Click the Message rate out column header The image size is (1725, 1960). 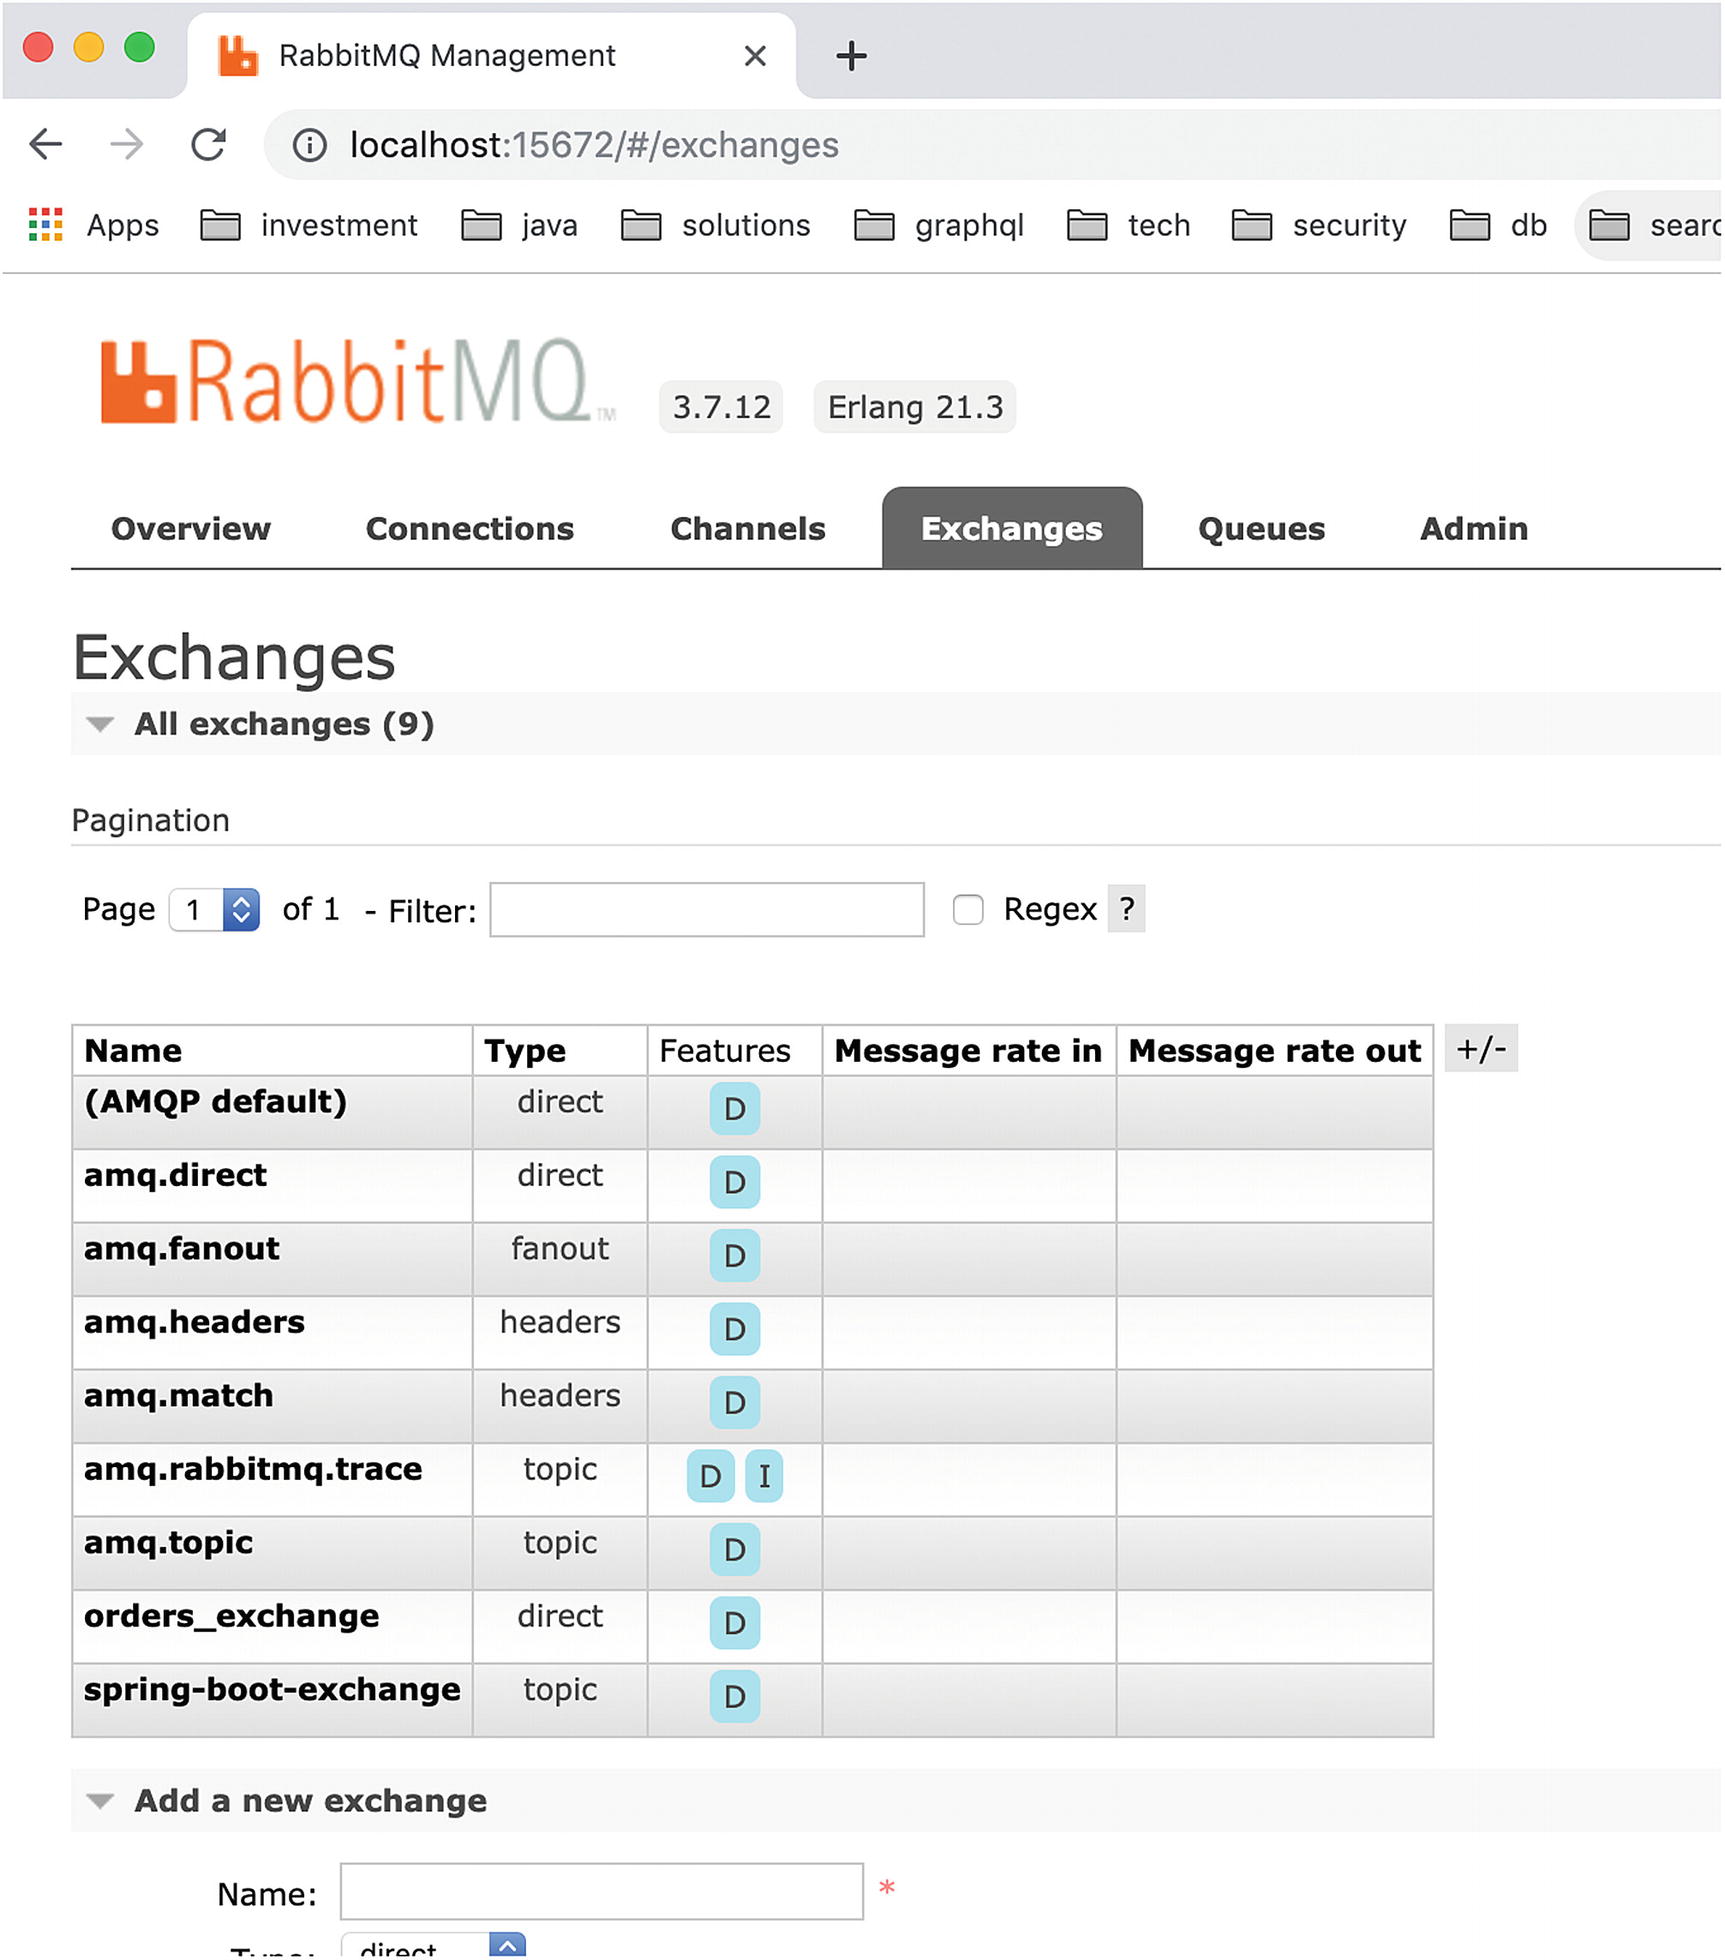[x=1274, y=1050]
